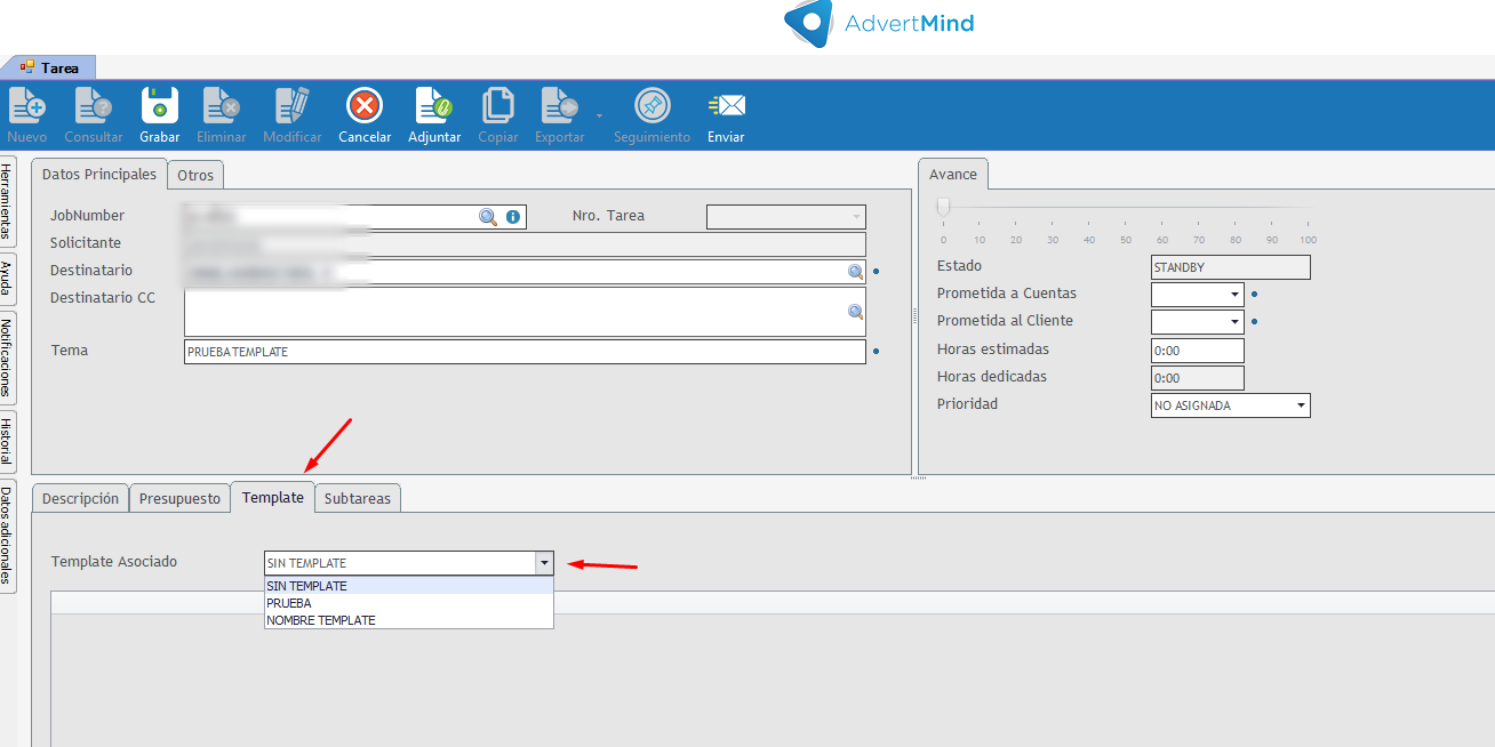Viewport: 1495px width, 747px height.
Task: Open the Presupuesto tab
Action: 180,498
